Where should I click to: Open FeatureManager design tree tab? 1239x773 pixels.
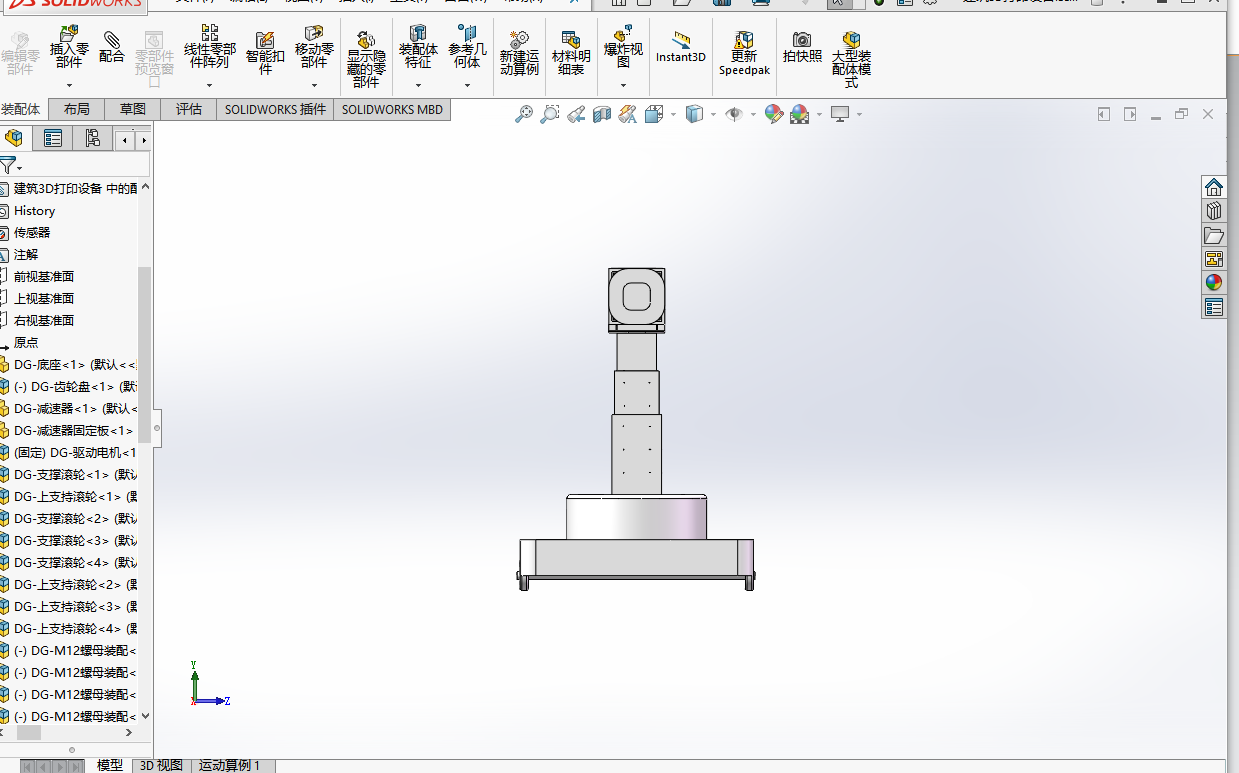point(14,138)
